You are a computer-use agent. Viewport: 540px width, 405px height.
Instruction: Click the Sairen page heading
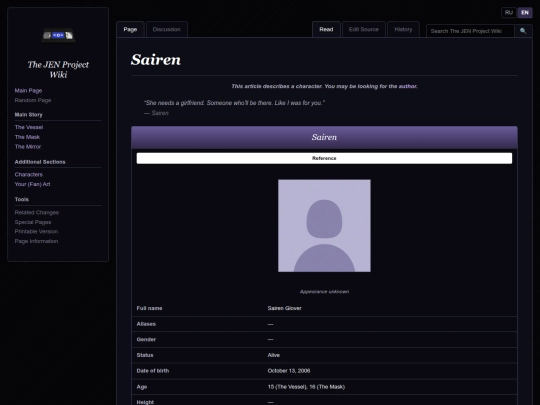click(156, 60)
